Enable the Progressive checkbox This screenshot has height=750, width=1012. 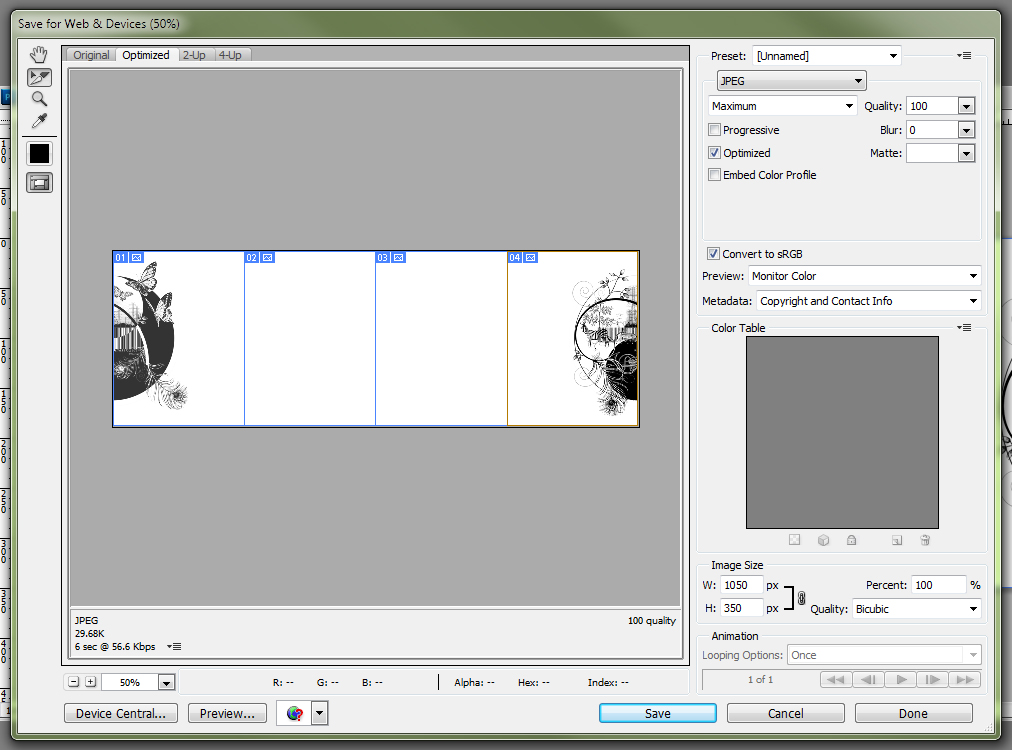[x=714, y=130]
